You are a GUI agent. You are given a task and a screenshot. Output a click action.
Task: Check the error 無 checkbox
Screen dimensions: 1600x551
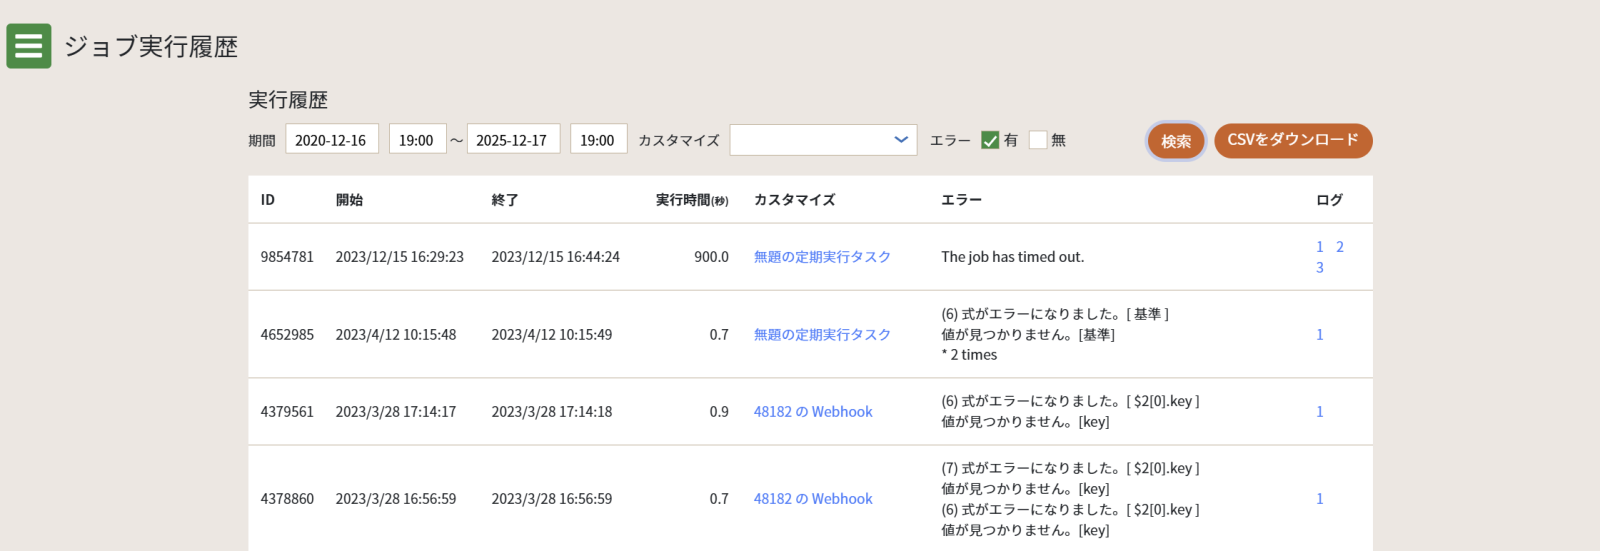(1038, 140)
